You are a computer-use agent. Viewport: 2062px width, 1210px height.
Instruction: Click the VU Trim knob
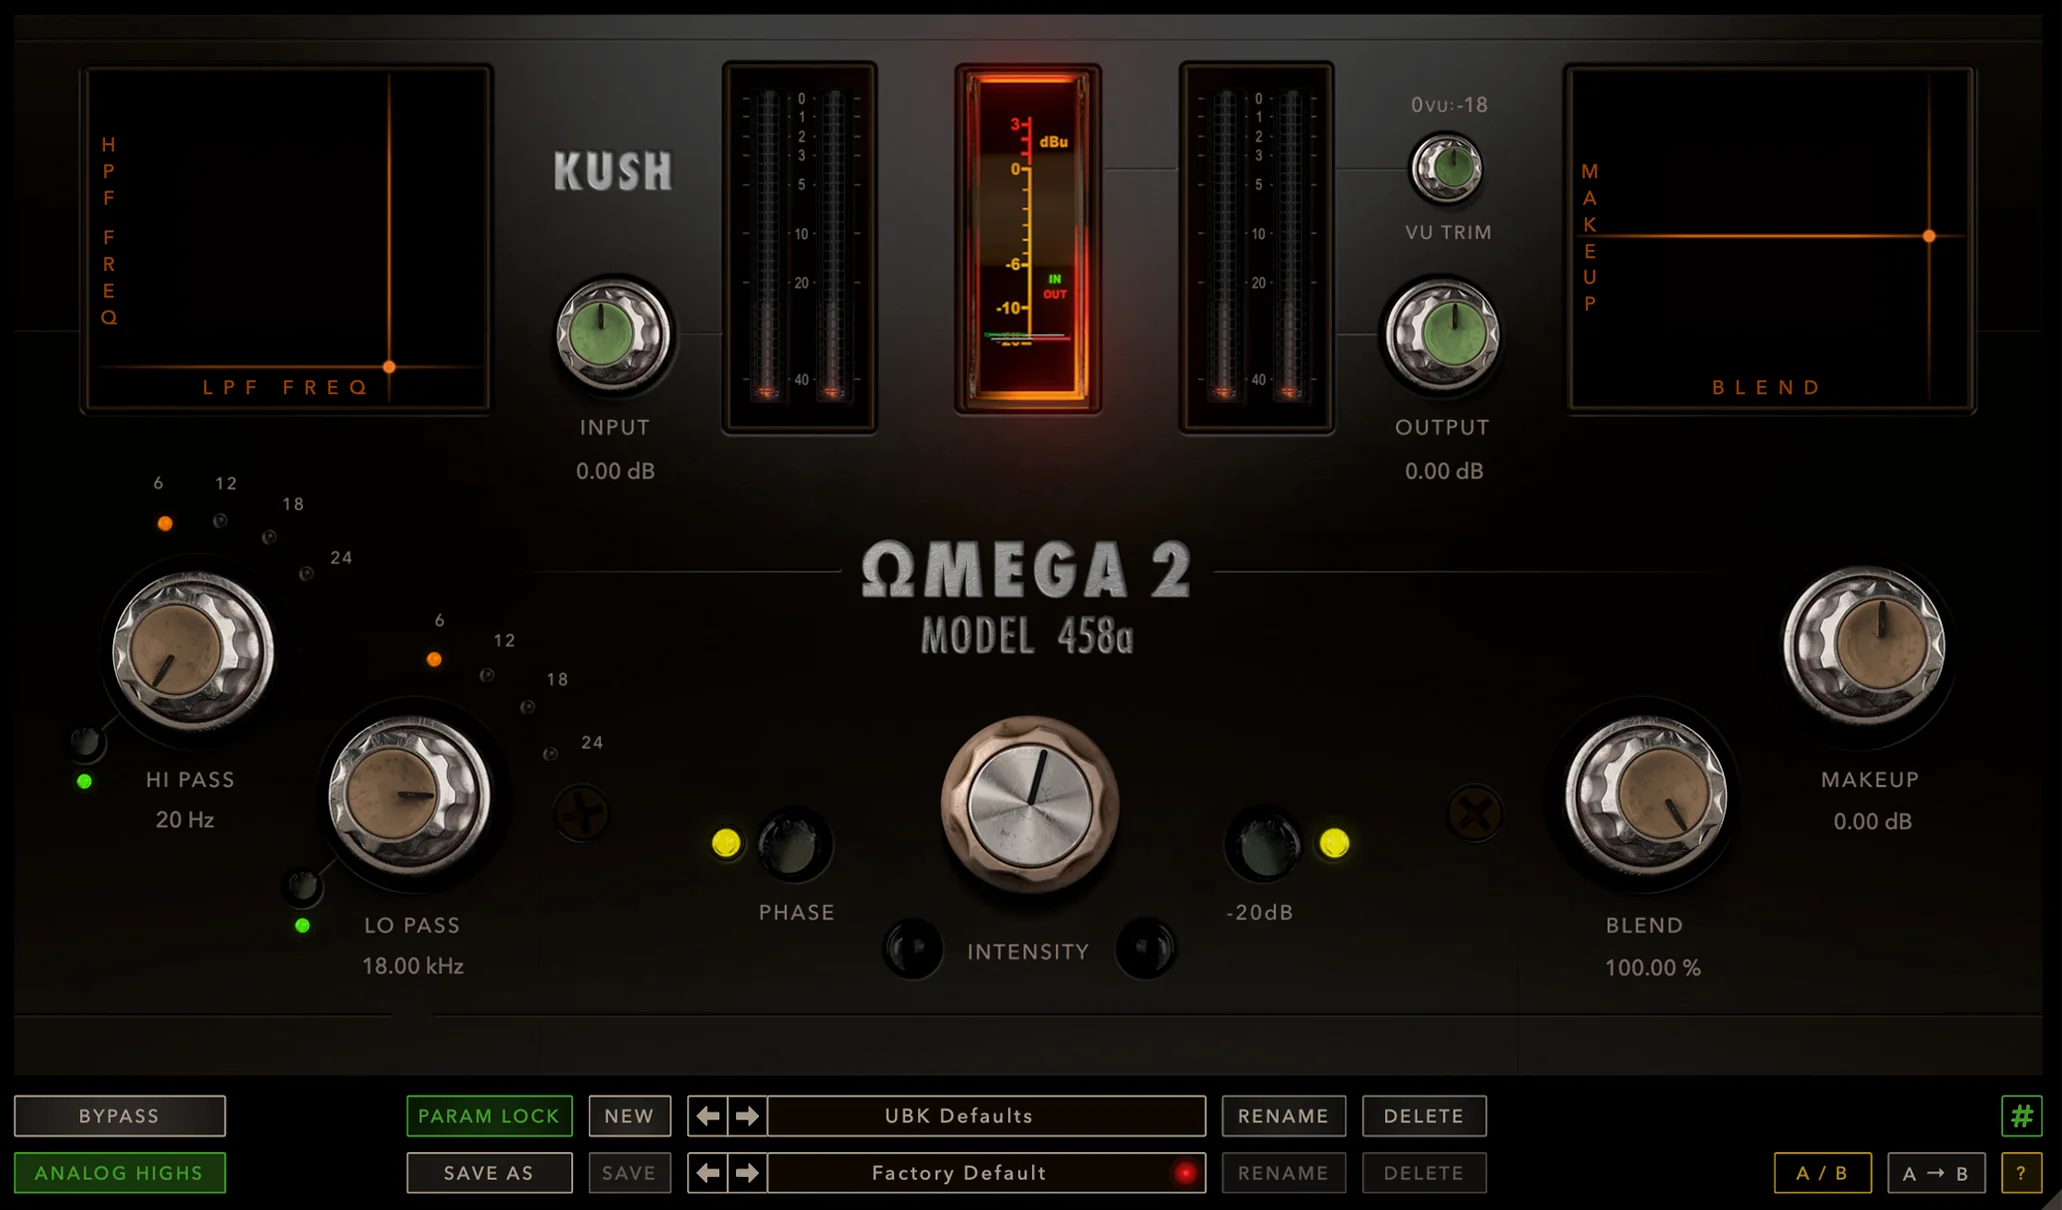click(1446, 168)
